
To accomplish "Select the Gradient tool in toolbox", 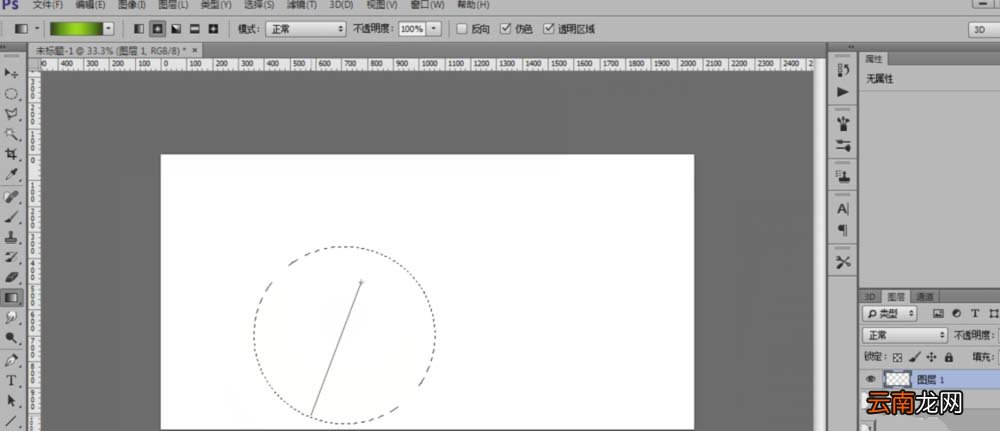I will (x=11, y=297).
